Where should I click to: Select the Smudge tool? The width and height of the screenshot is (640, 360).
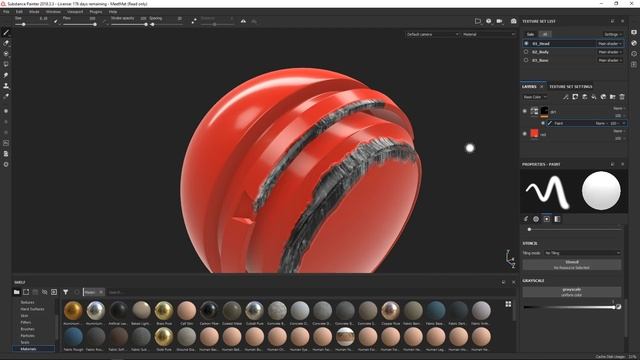[6, 75]
